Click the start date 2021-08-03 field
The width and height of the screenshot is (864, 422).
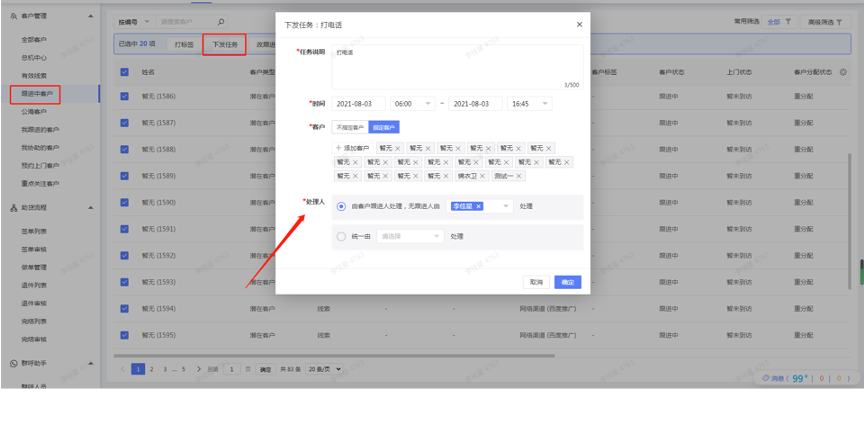tap(359, 104)
